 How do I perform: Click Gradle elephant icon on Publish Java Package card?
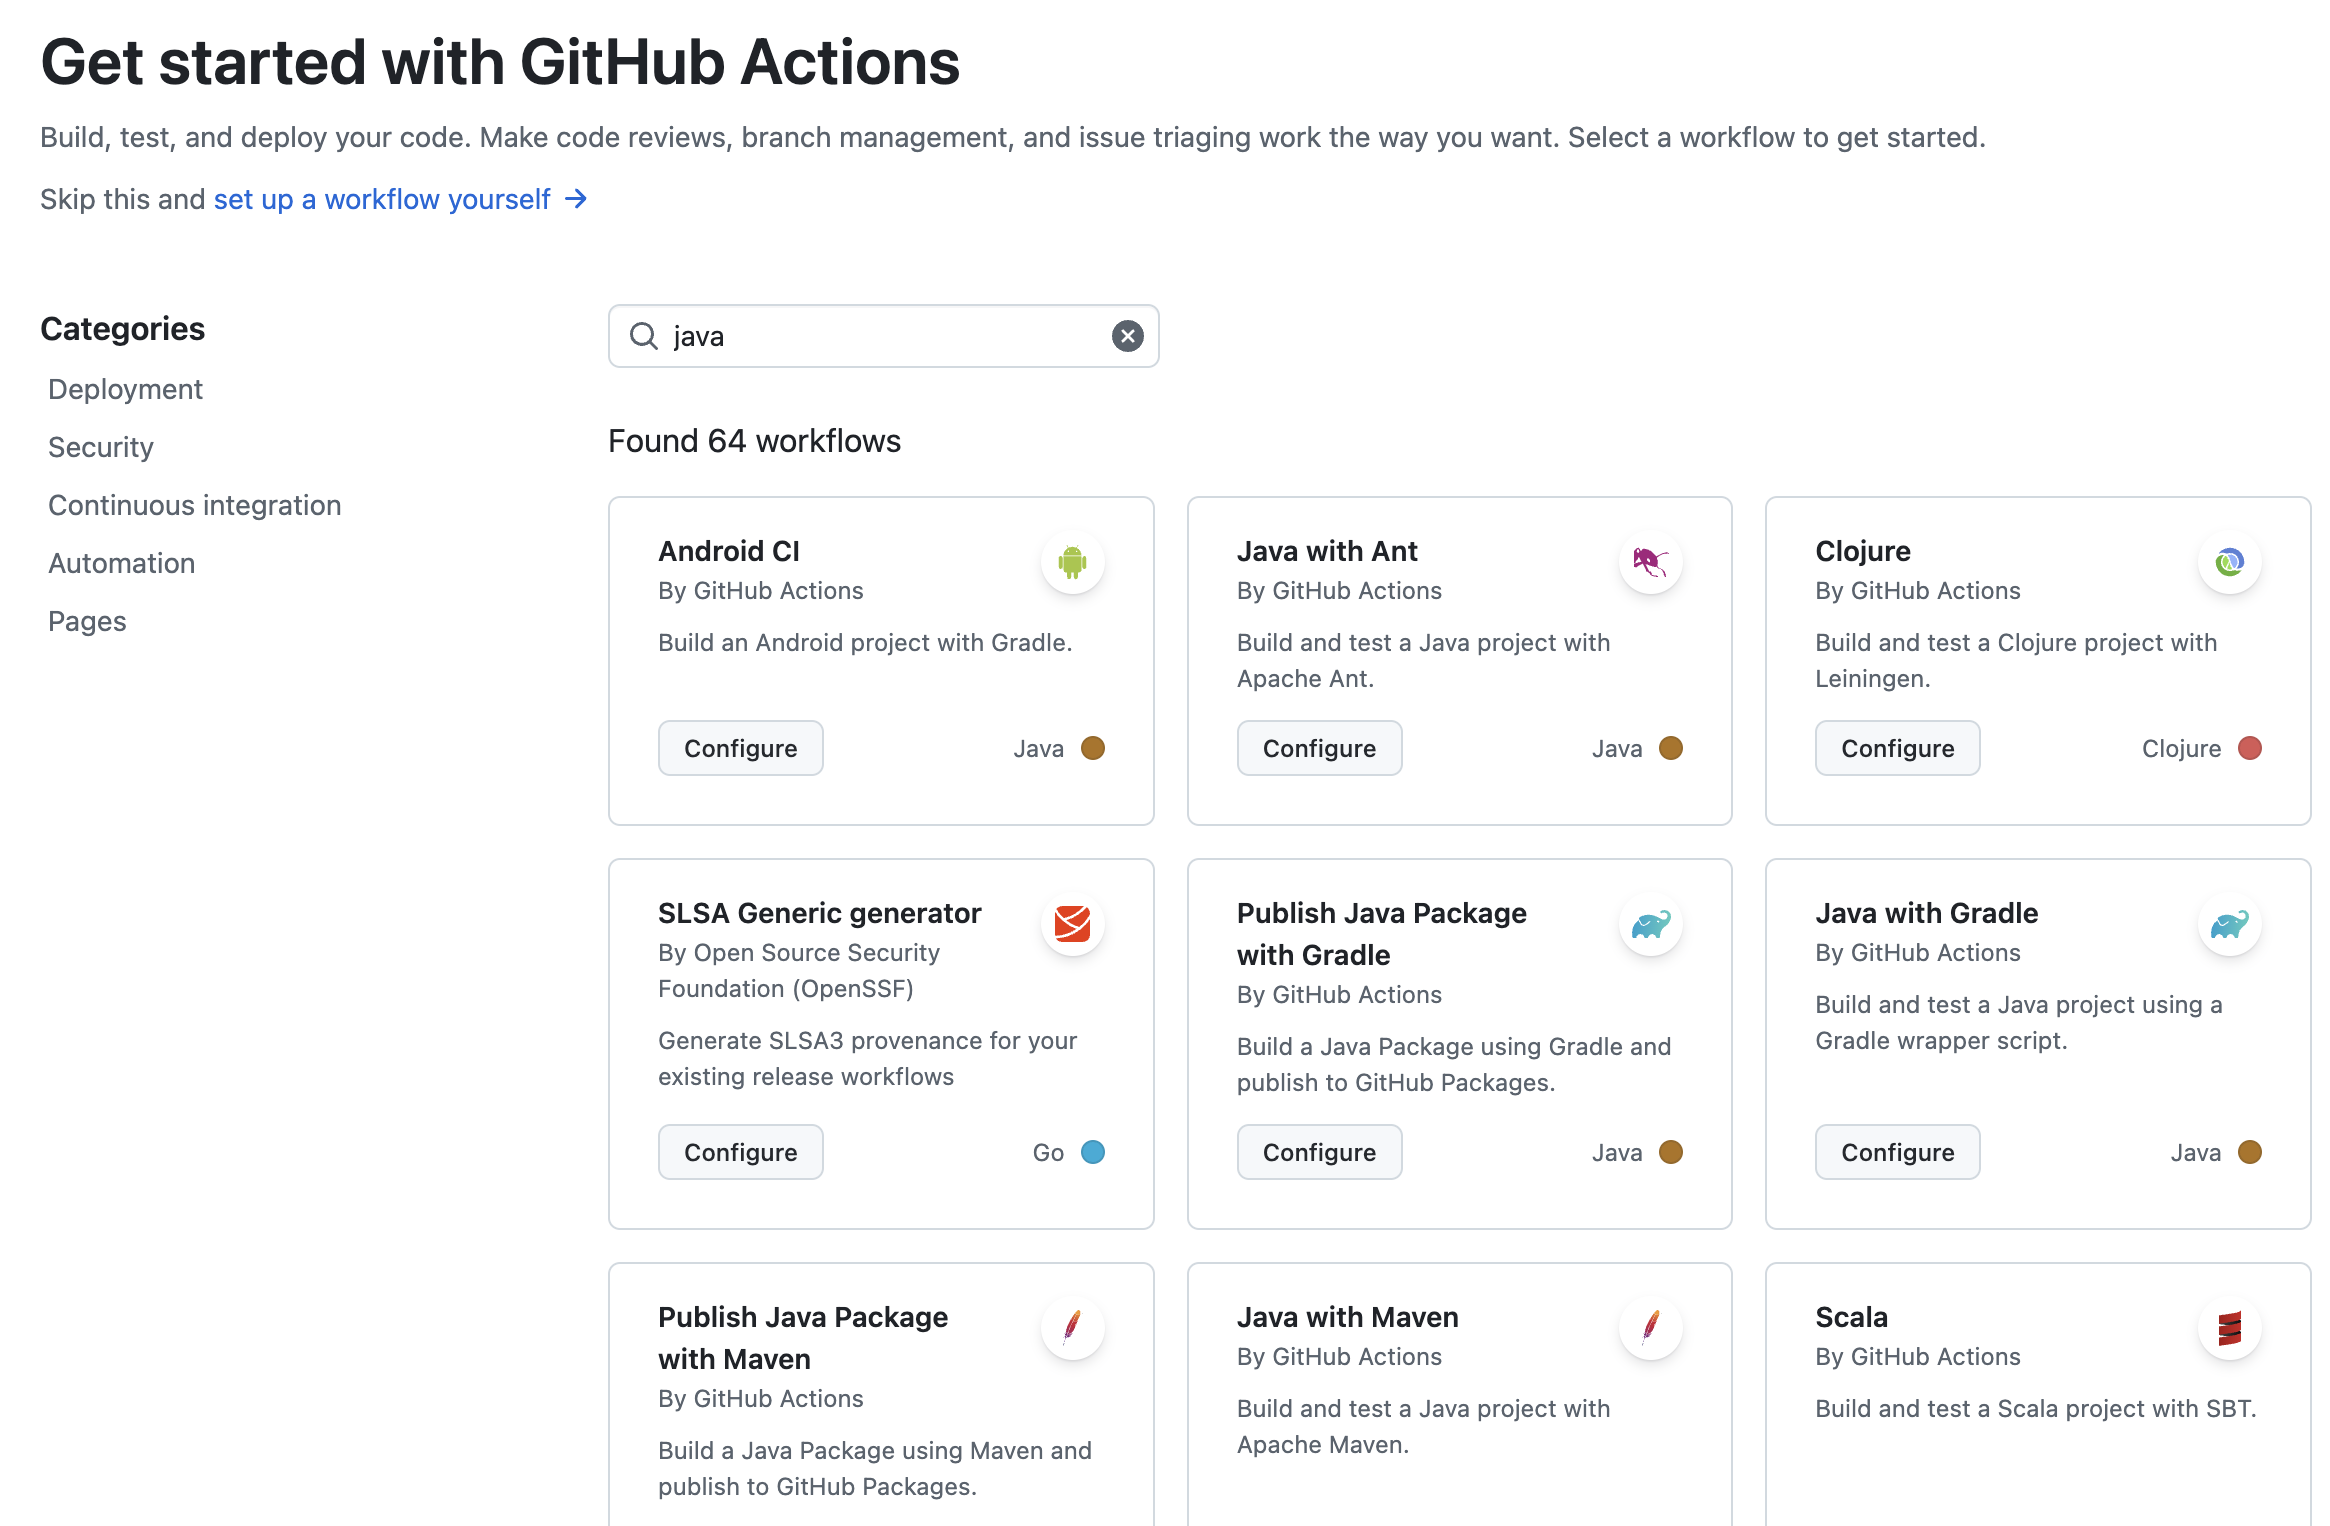(x=1650, y=924)
